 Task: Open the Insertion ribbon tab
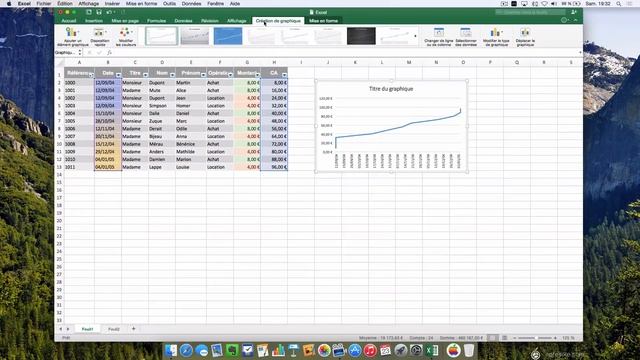click(94, 21)
